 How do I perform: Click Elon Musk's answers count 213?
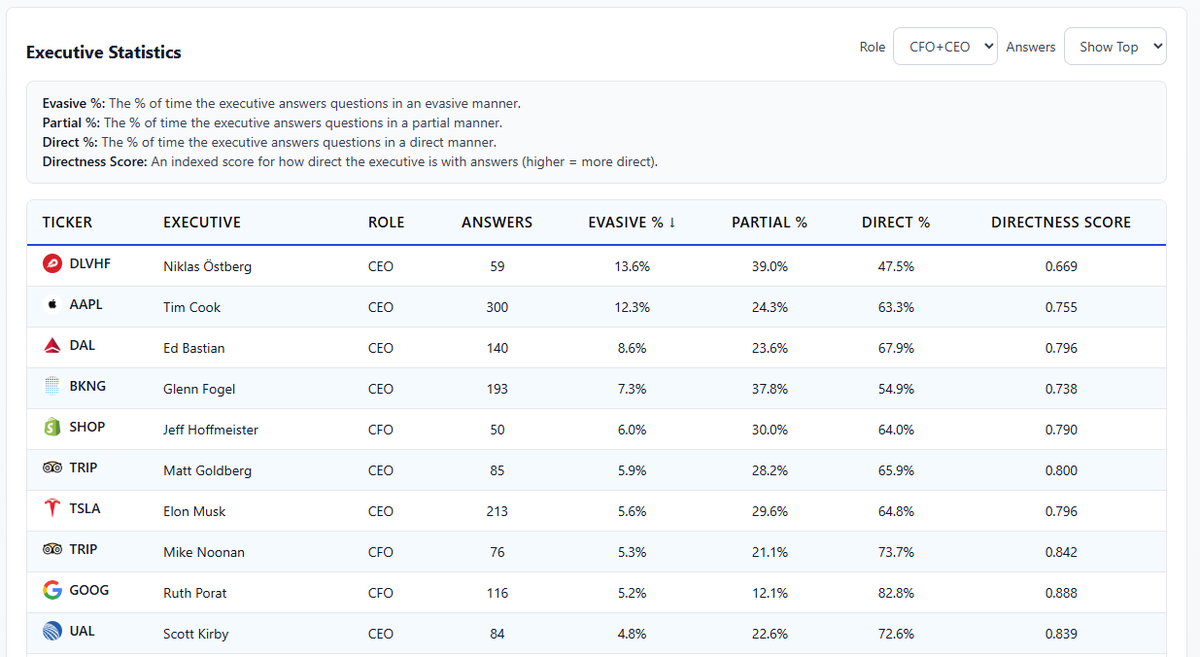[497, 512]
